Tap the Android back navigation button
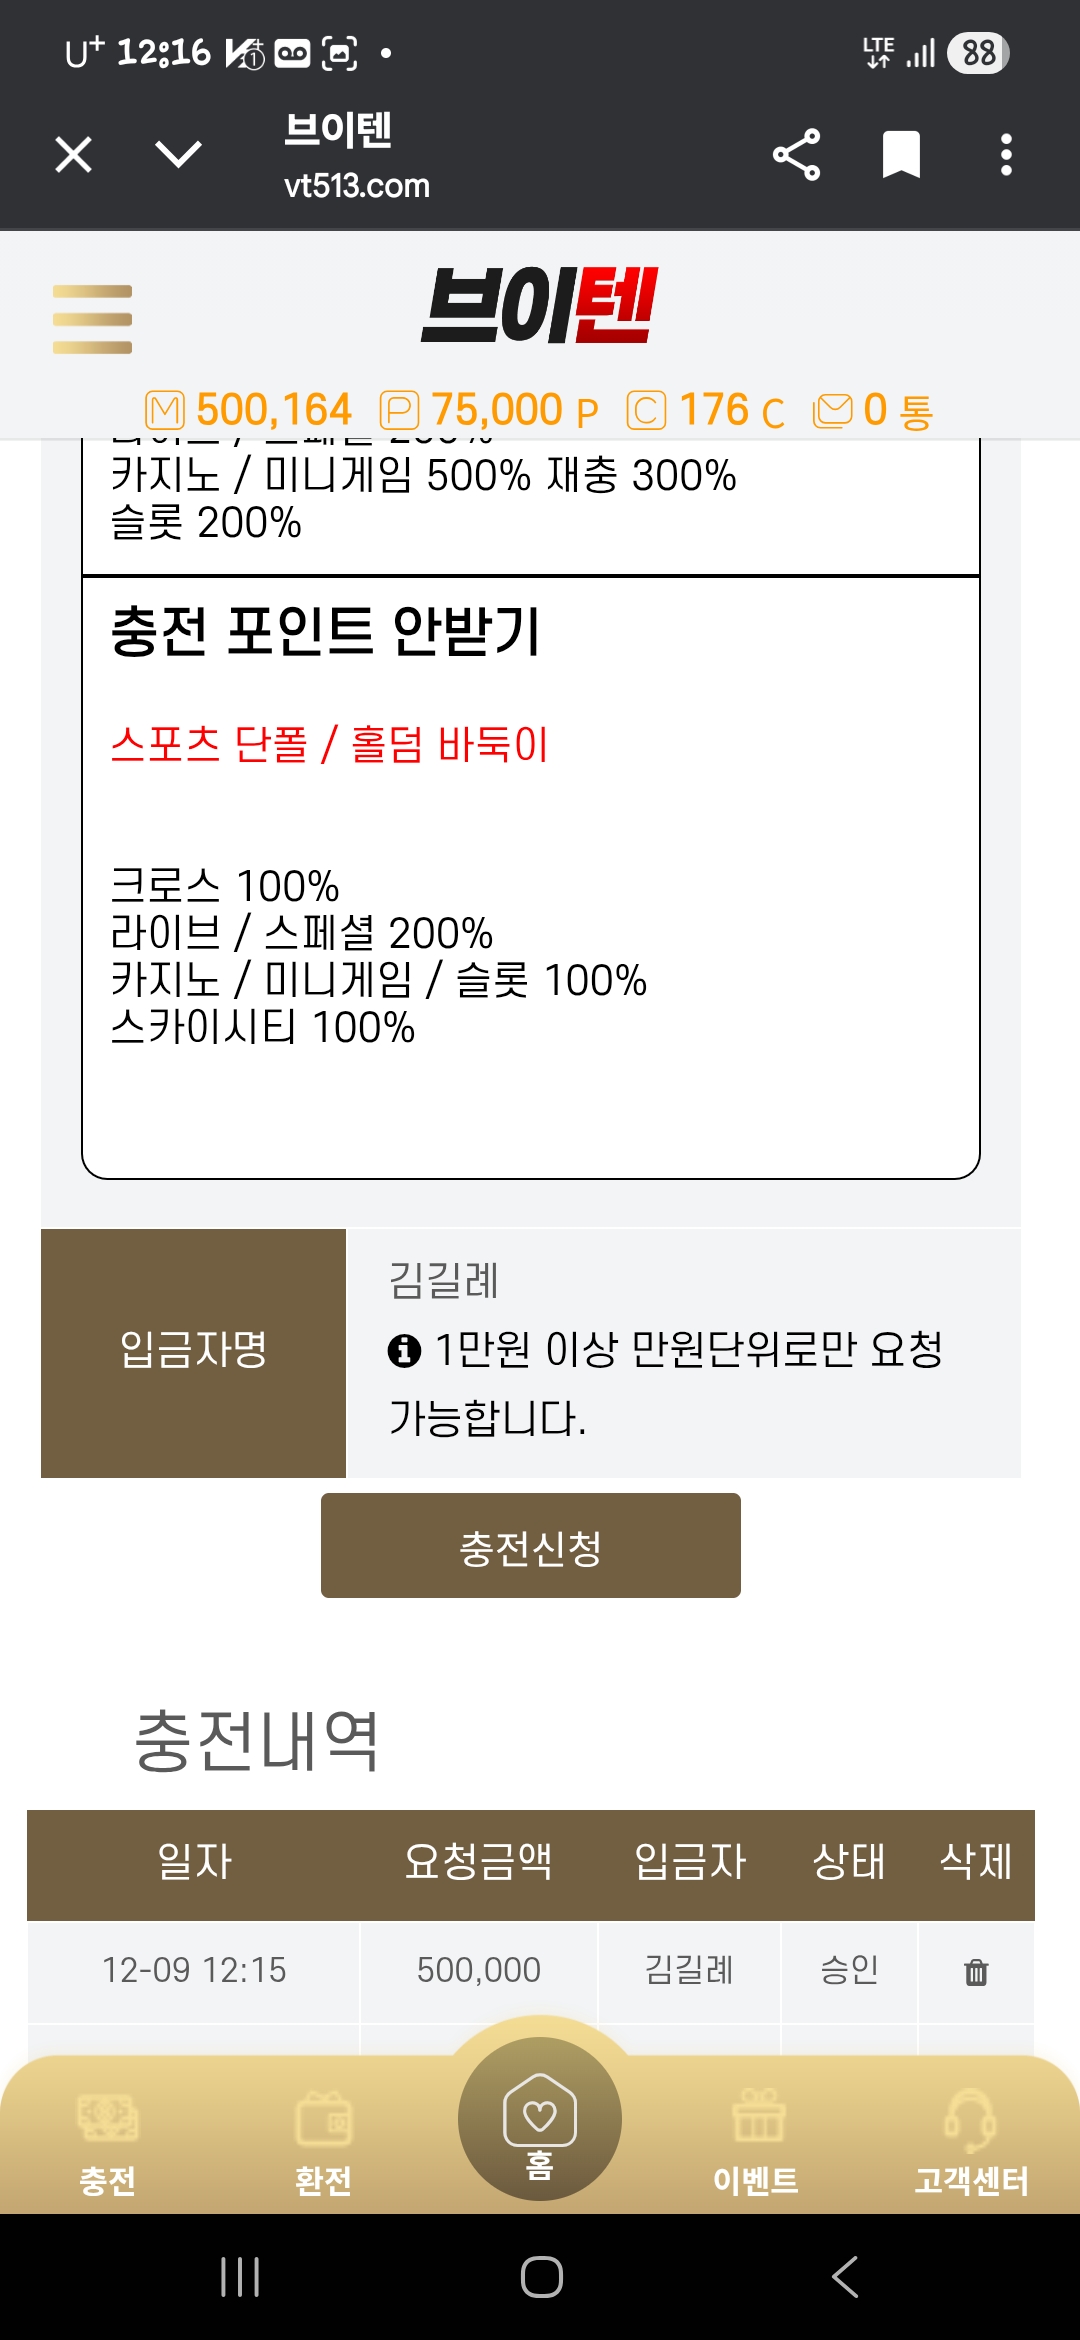This screenshot has height=2340, width=1080. tap(845, 2277)
